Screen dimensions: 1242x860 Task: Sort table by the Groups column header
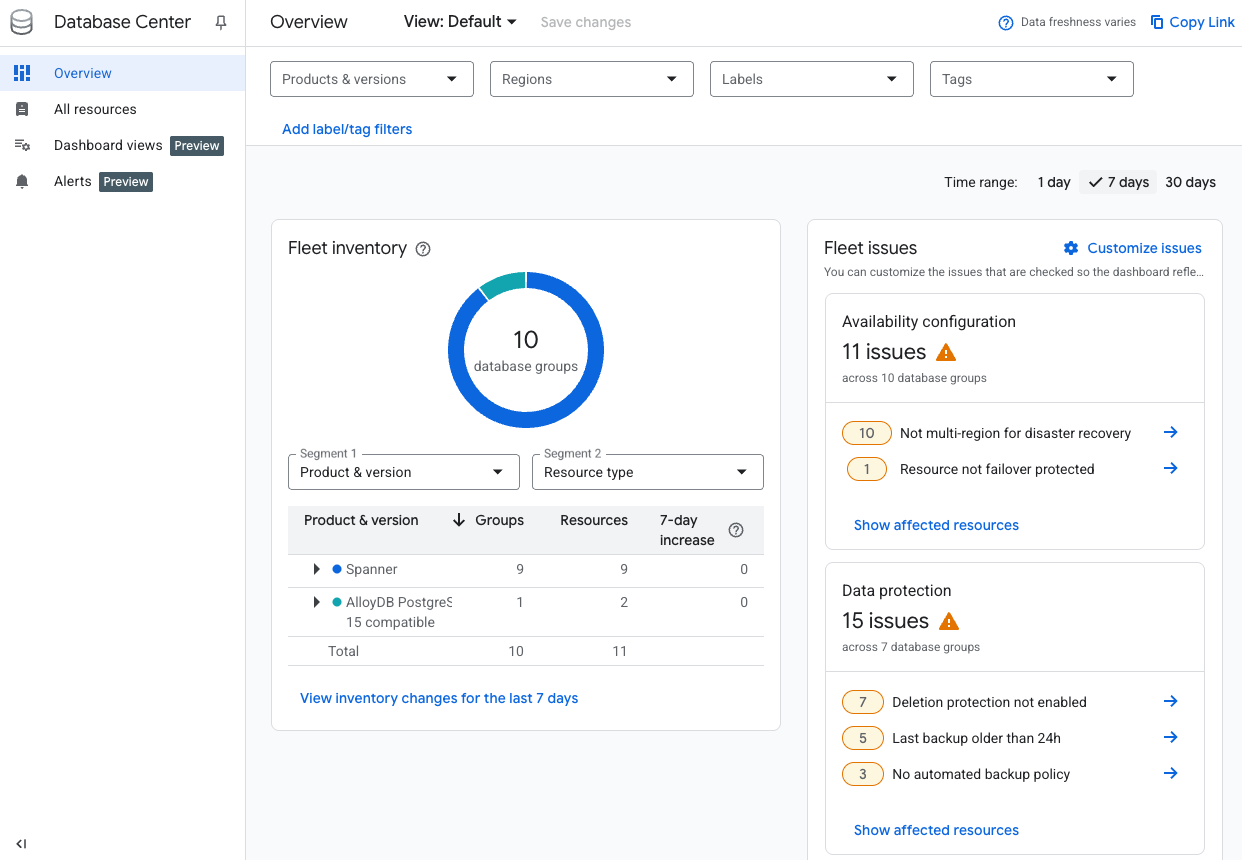pos(499,520)
